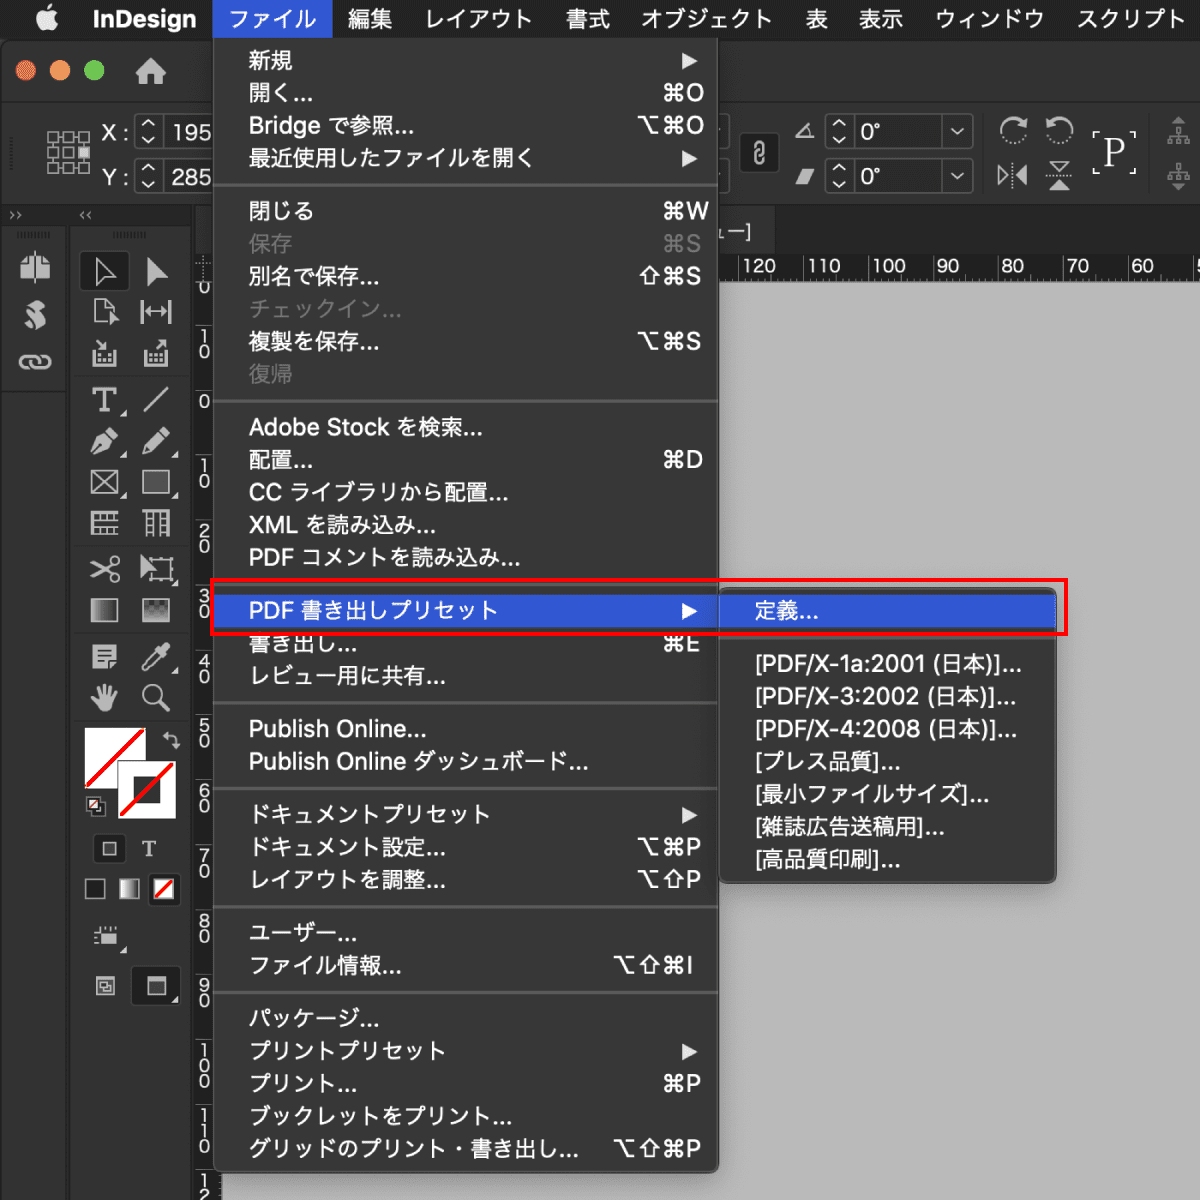Open the Links panel icon
The image size is (1200, 1200).
coord(35,361)
